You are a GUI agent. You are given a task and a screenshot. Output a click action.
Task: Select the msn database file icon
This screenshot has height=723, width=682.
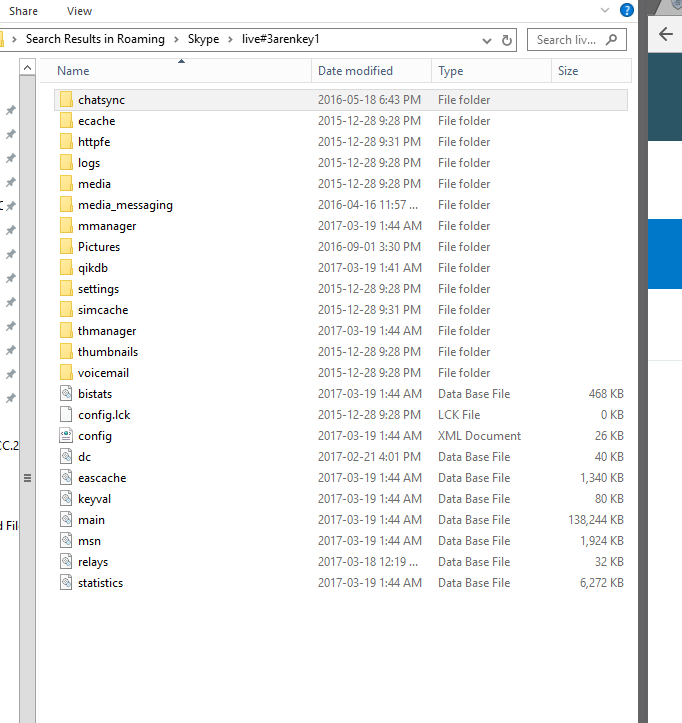pyautogui.click(x=66, y=540)
